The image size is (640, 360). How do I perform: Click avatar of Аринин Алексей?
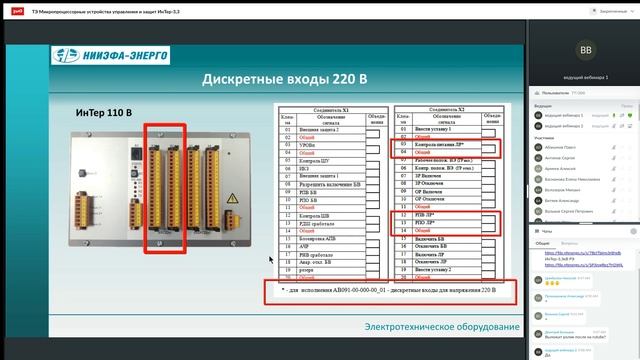pos(538,169)
